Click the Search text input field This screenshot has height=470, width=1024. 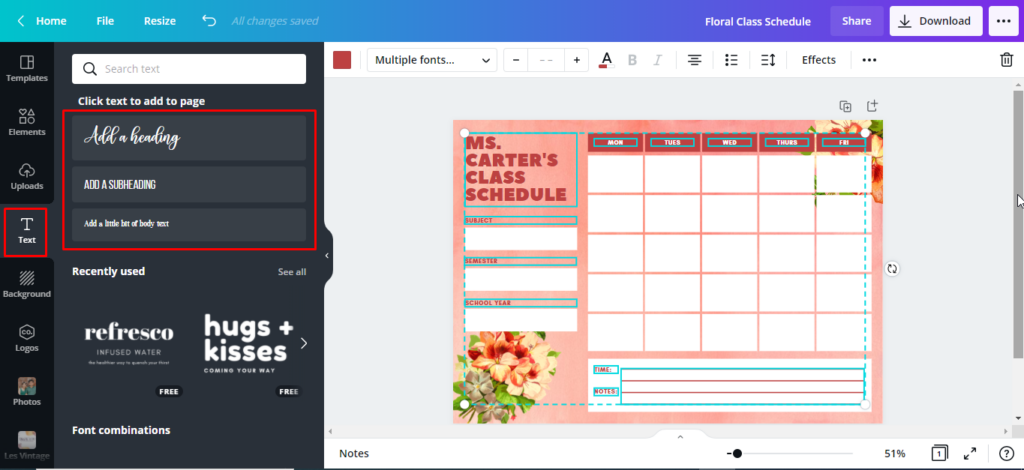click(189, 69)
